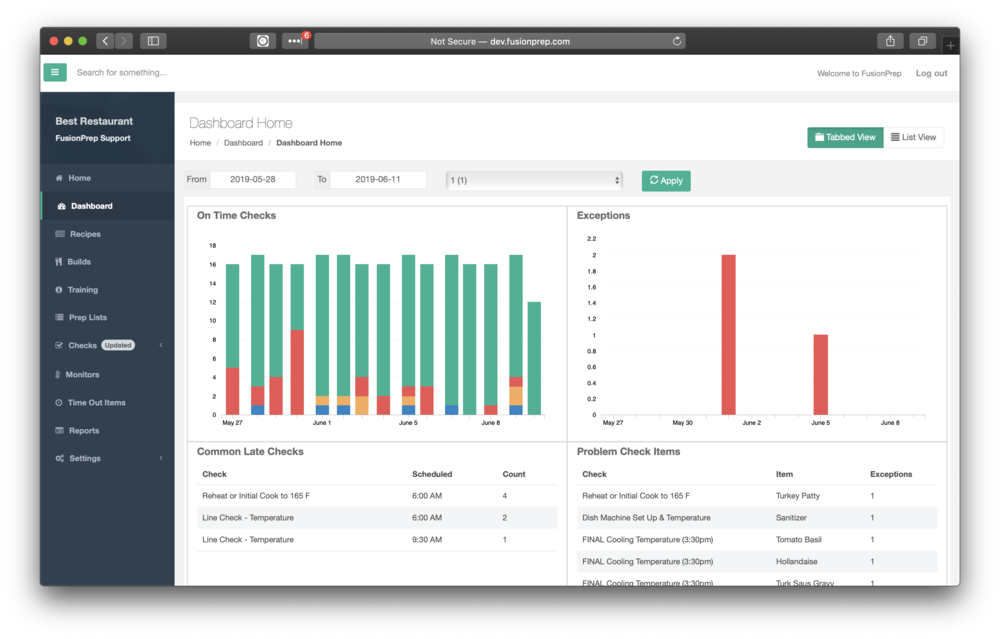Viewport: 1000px width, 639px height.
Task: Open a new Safari tab
Action: [950, 45]
